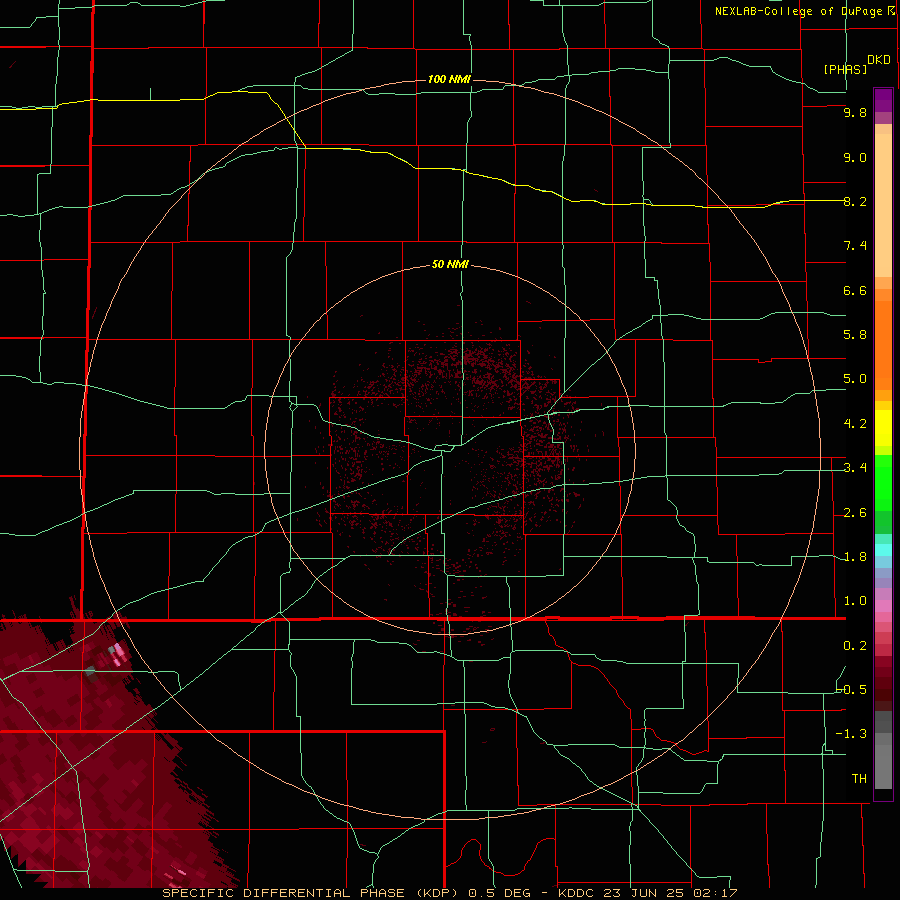Click the "-0.5" value on the color scale
Viewport: 900px width, 900px height.
[851, 690]
